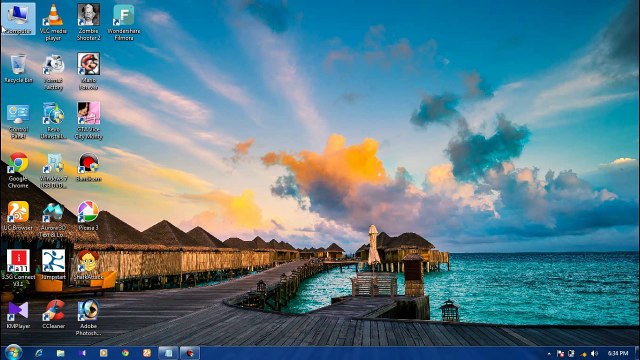Open the Action Center flag icon
Image resolution: width=640 pixels, height=360 pixels.
click(x=560, y=353)
